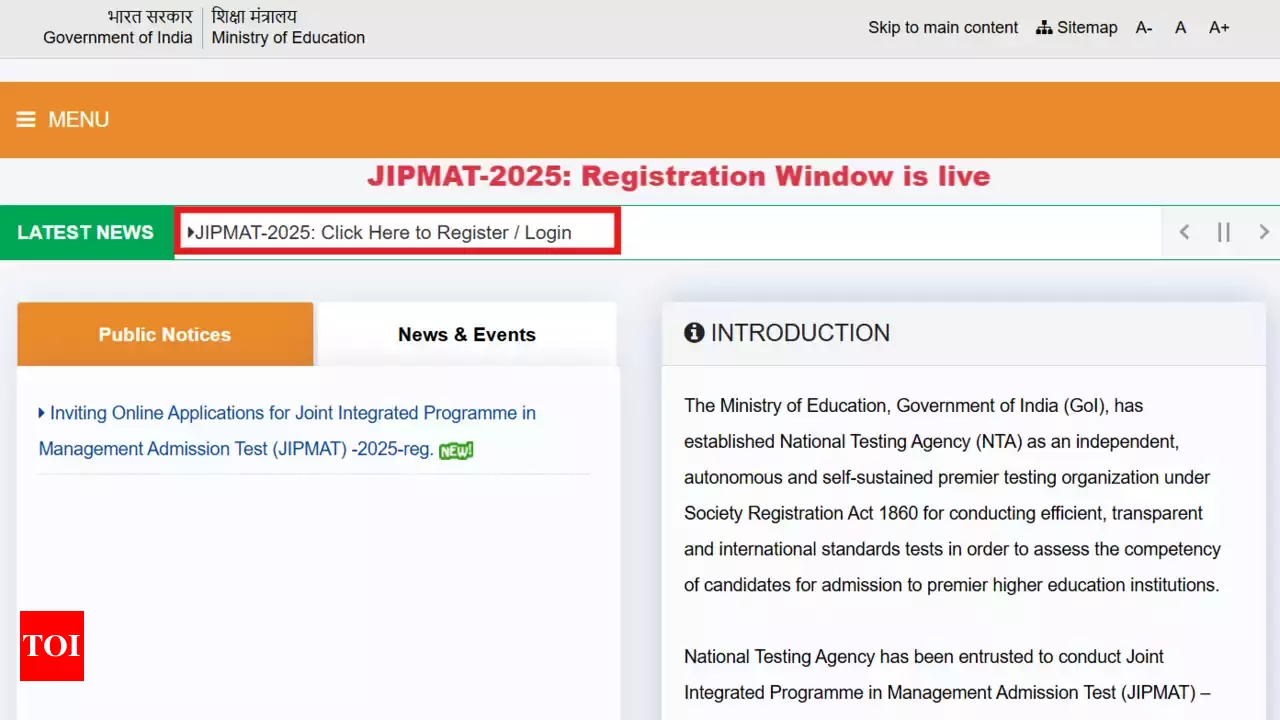This screenshot has width=1280, height=720.
Task: Click the Sitemap icon
Action: tap(1044, 28)
